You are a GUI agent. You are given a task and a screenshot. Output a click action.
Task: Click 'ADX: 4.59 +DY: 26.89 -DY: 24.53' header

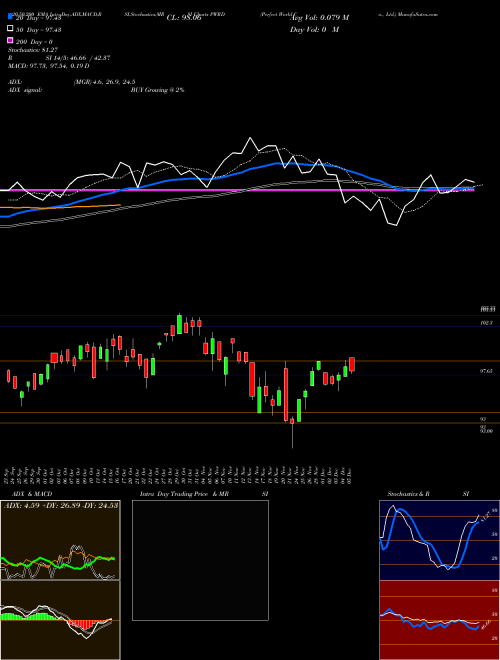tap(61, 505)
